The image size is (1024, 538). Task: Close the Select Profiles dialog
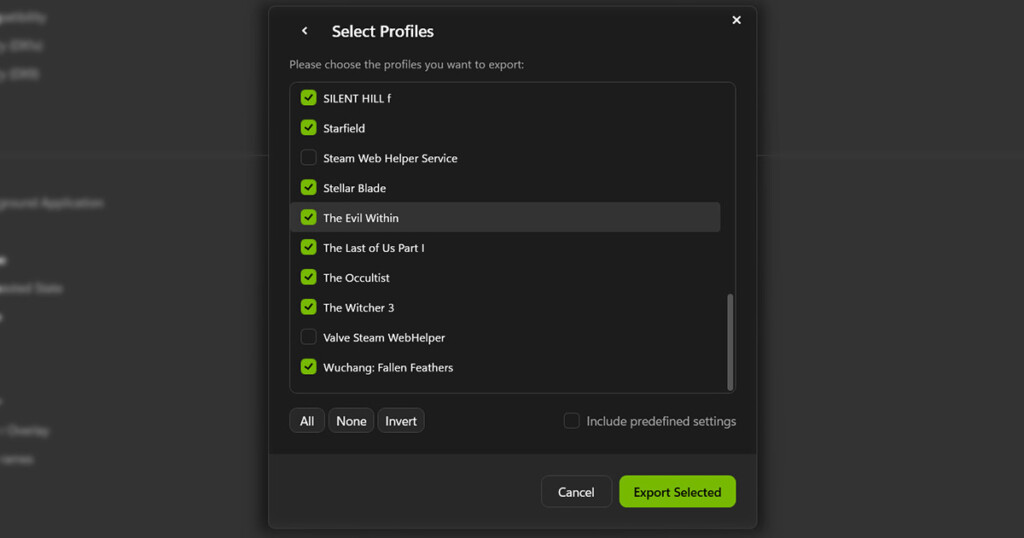click(736, 20)
